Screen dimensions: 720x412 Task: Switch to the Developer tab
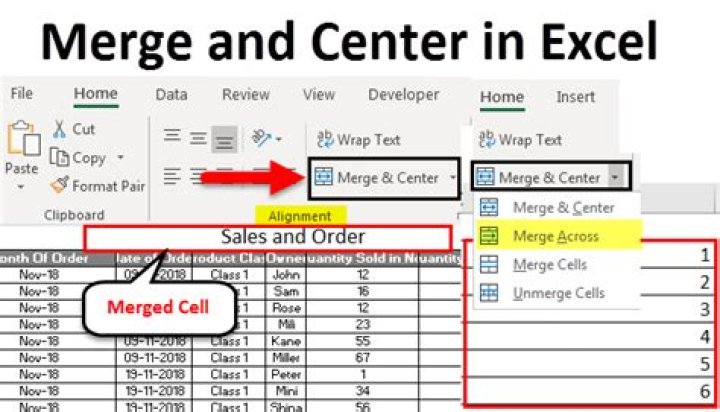[x=404, y=95]
